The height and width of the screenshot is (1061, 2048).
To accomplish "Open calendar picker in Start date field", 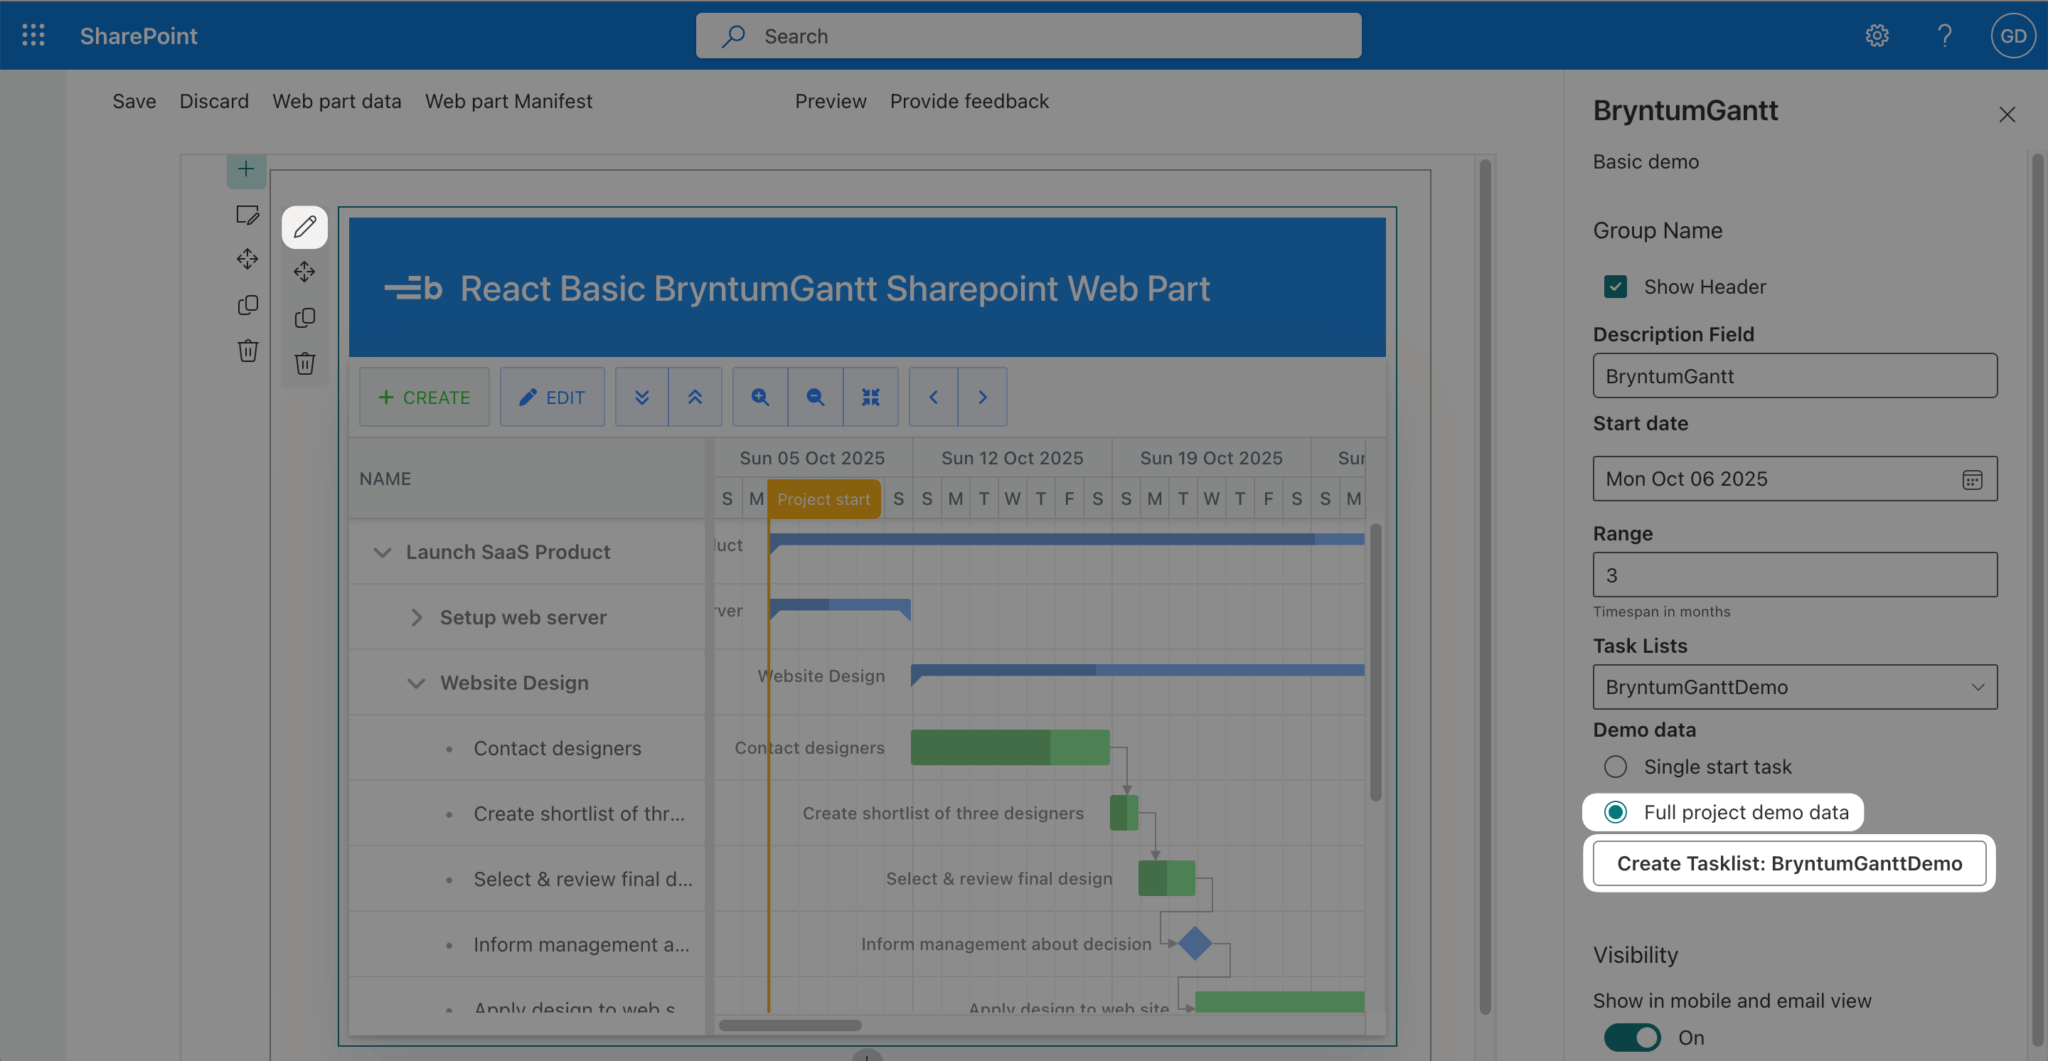I will coord(1971,480).
